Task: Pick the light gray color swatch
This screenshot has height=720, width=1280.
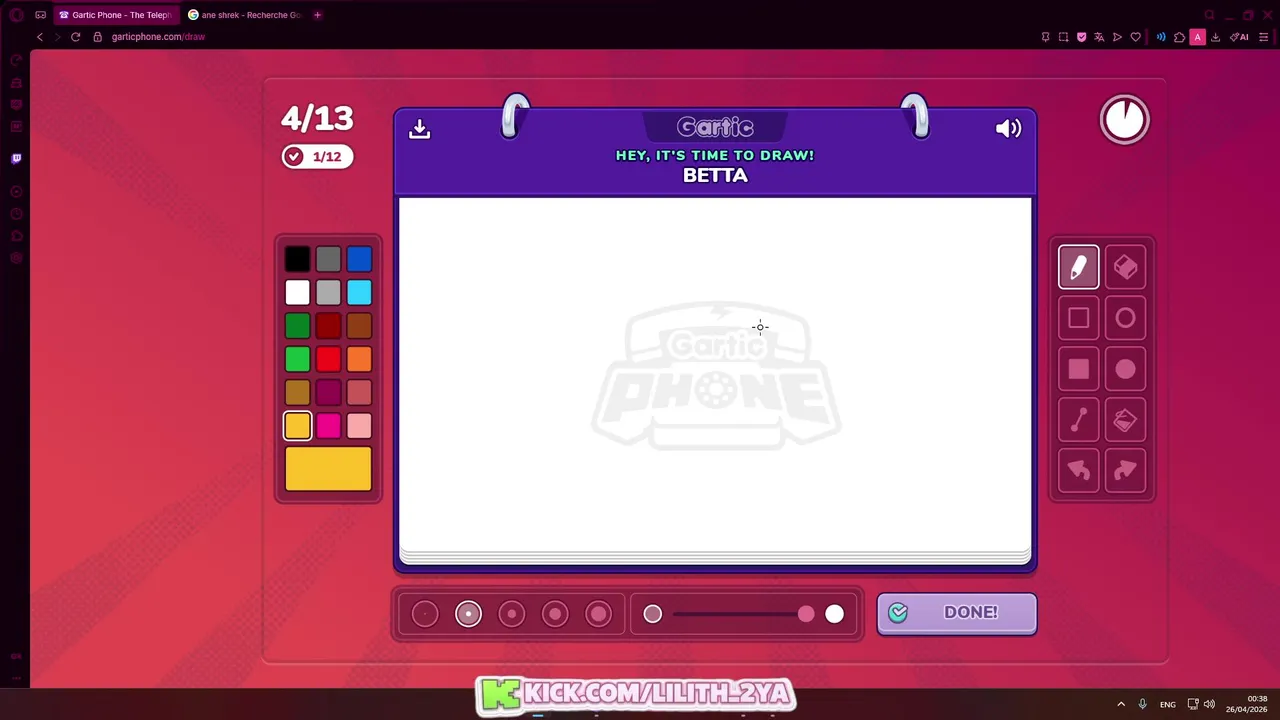Action: [328, 293]
